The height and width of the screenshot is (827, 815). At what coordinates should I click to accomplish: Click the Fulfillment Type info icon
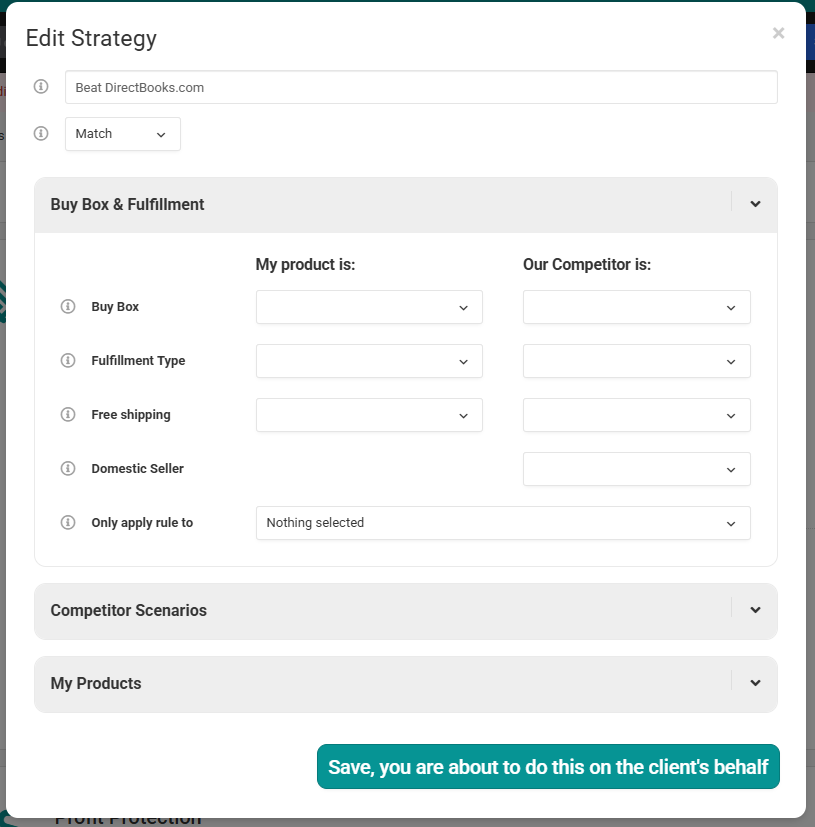click(x=68, y=361)
